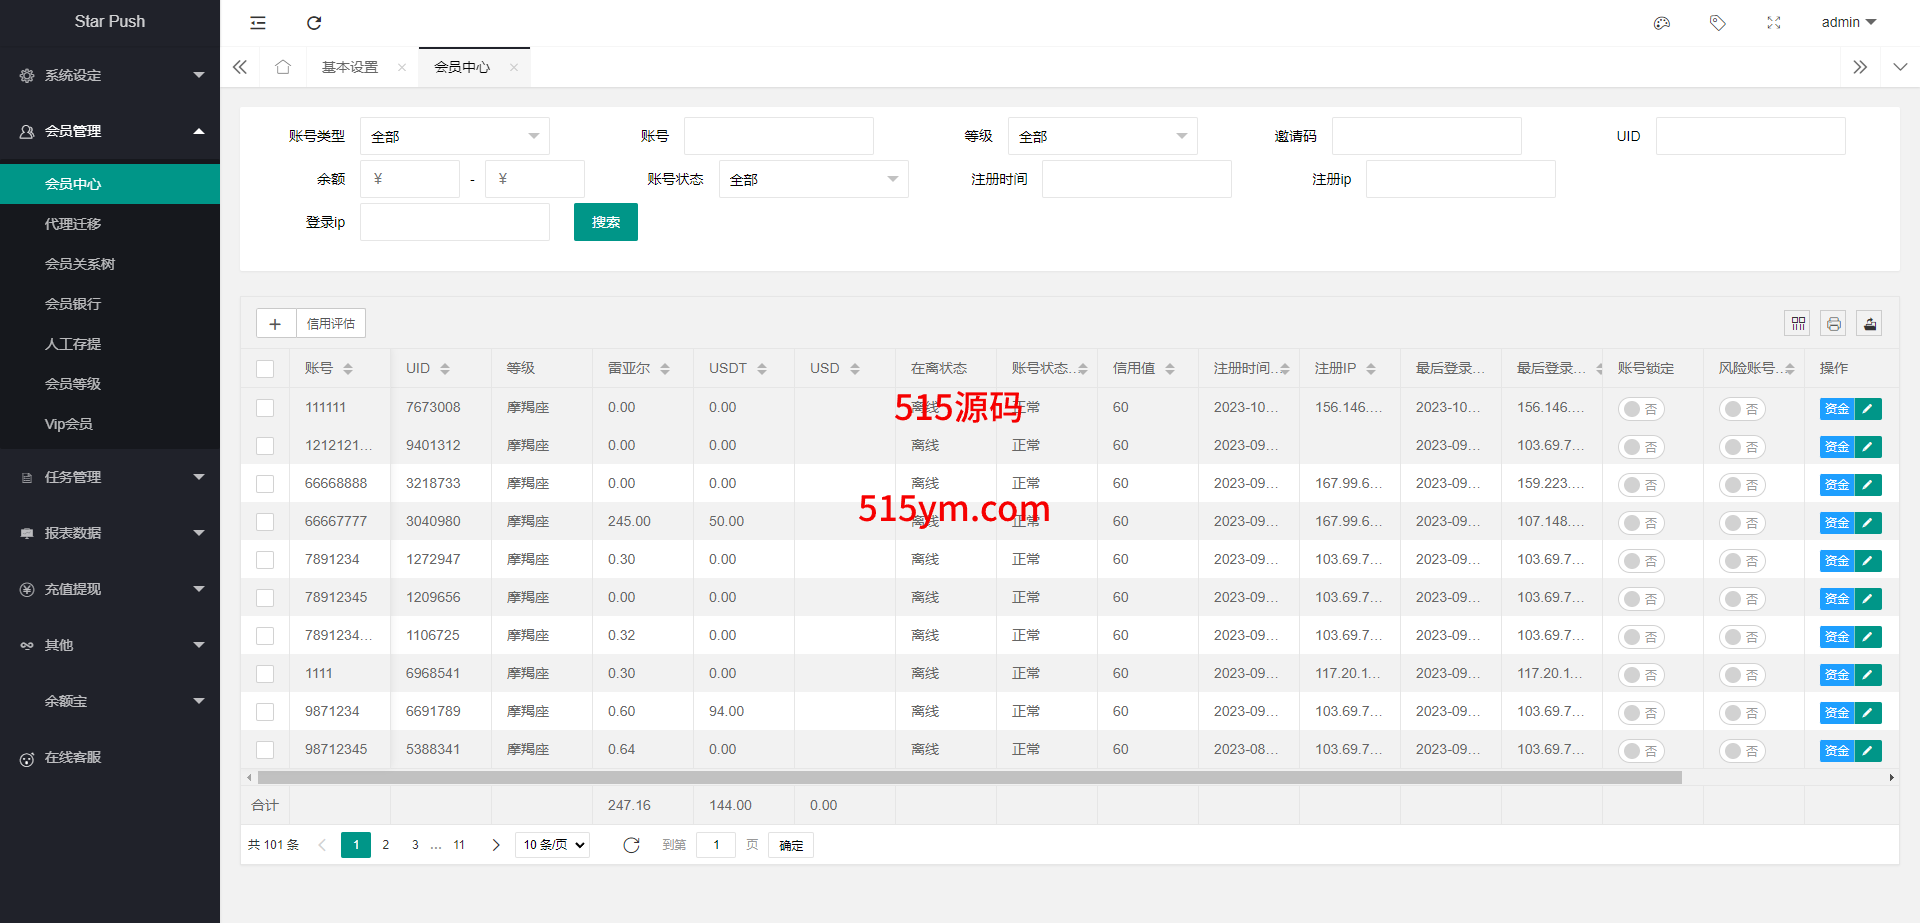Screen dimensions: 1920x923
Task: Open 会员关系树 in the sidebar
Action: [80, 264]
